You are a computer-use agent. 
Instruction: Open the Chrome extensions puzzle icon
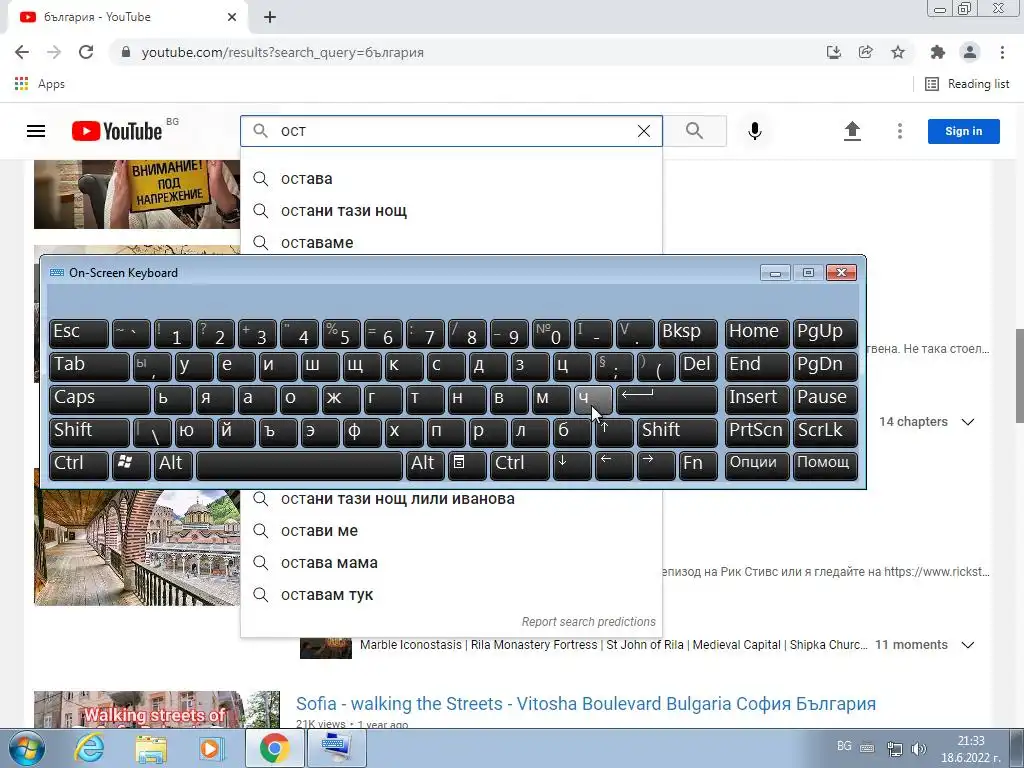pyautogui.click(x=938, y=52)
